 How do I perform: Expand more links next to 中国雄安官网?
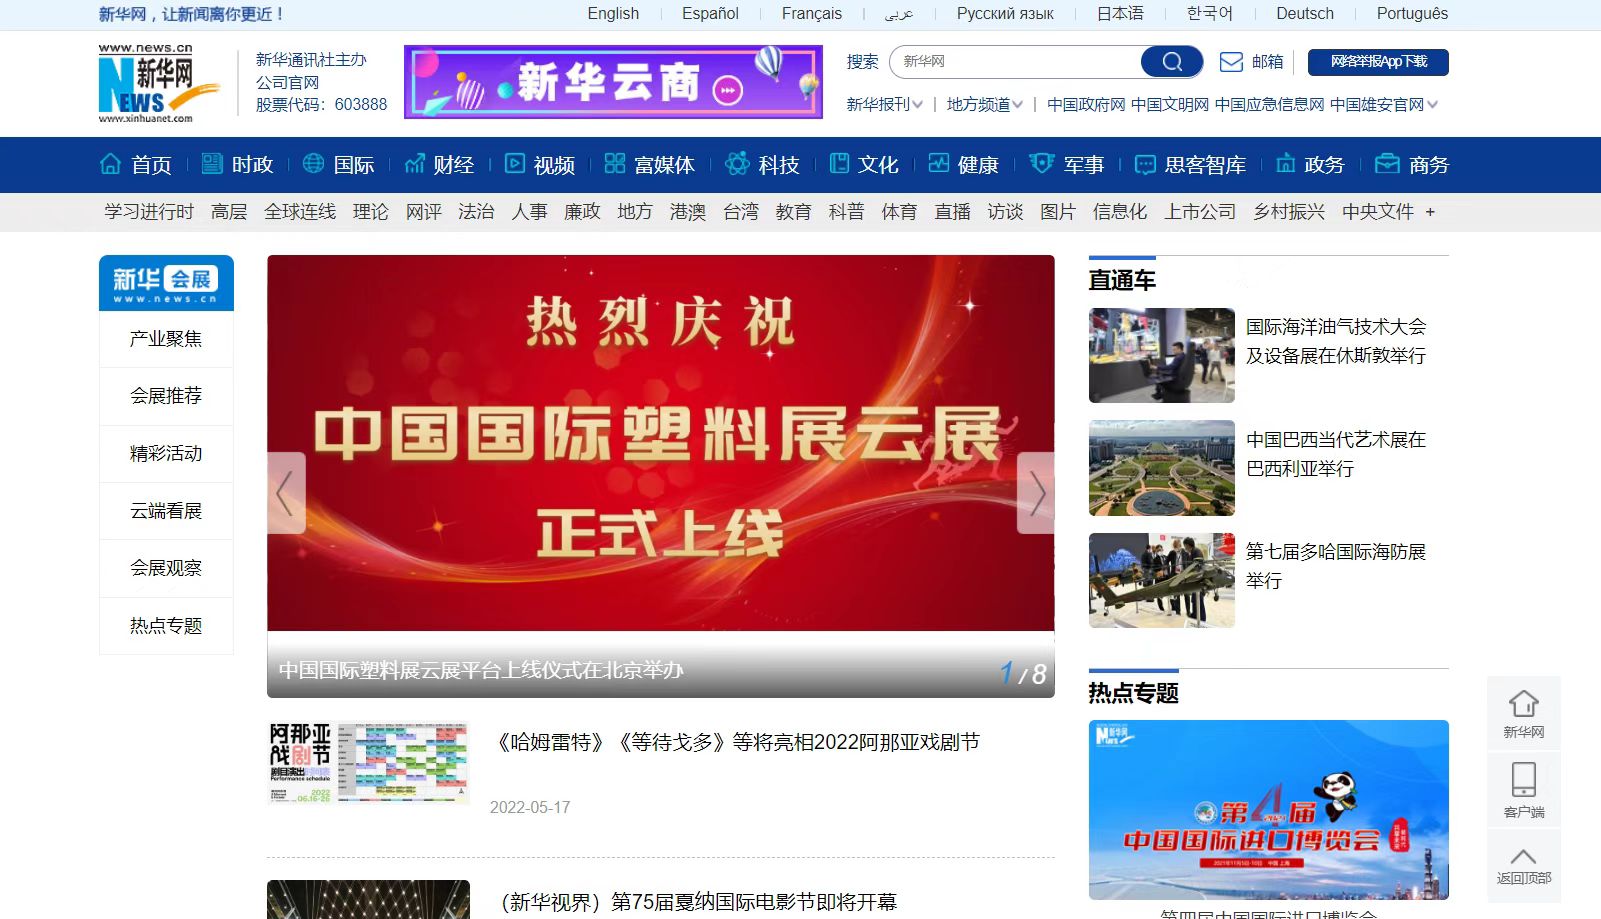(x=1433, y=104)
